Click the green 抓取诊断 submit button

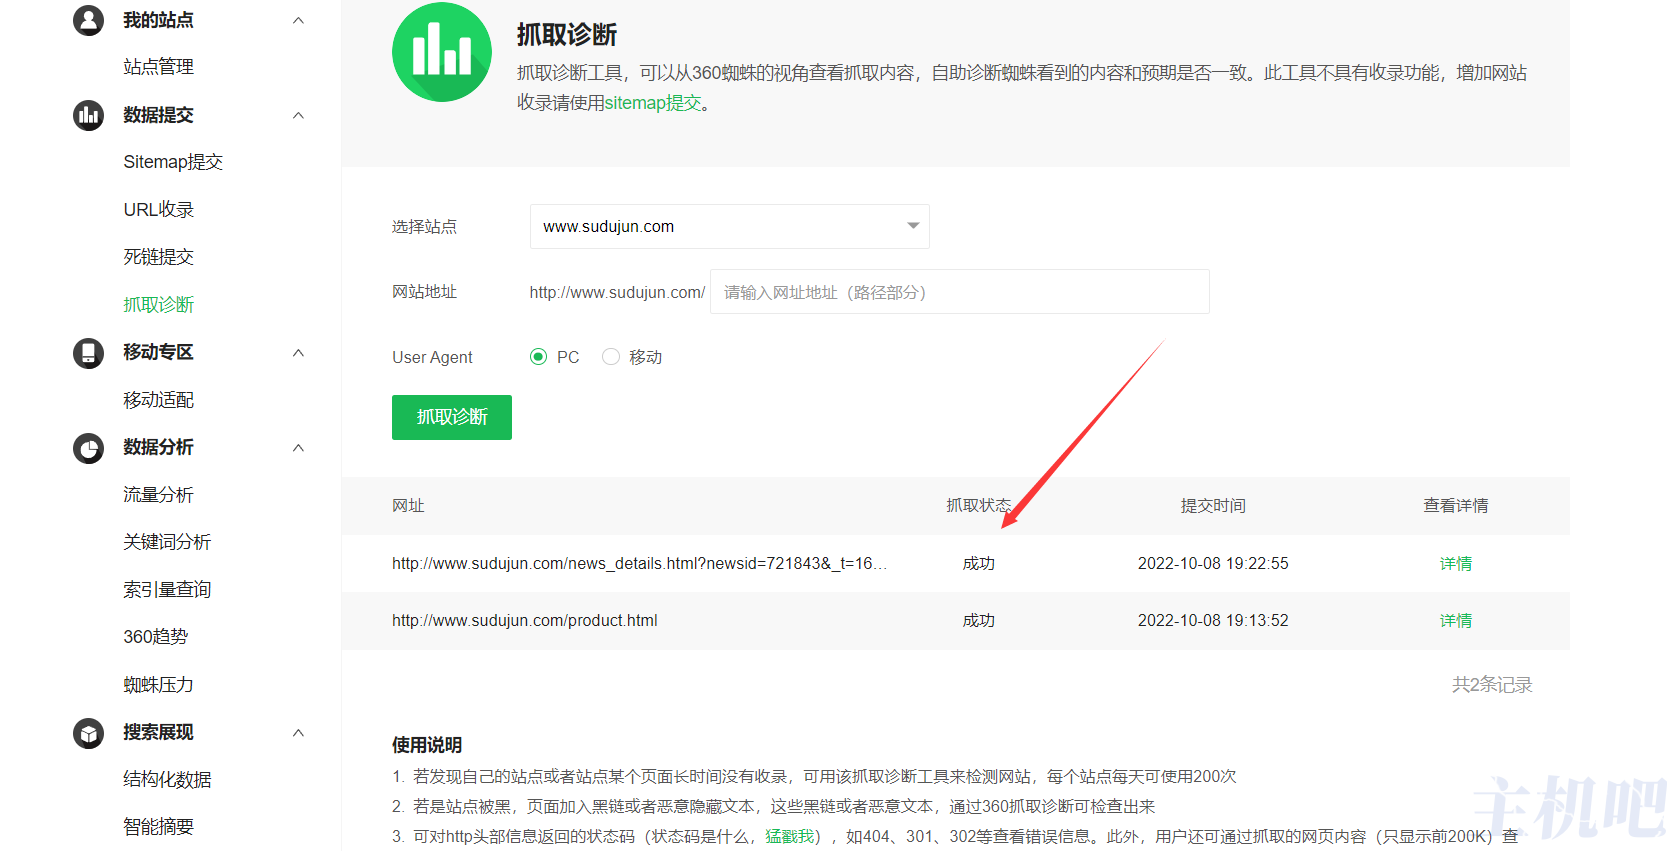[452, 417]
